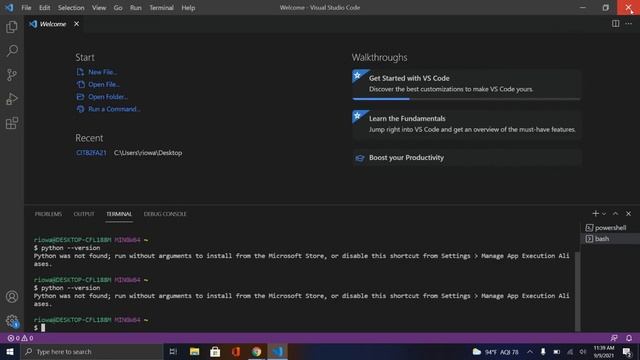
Task: Open the Search view in activity bar
Action: [12, 51]
